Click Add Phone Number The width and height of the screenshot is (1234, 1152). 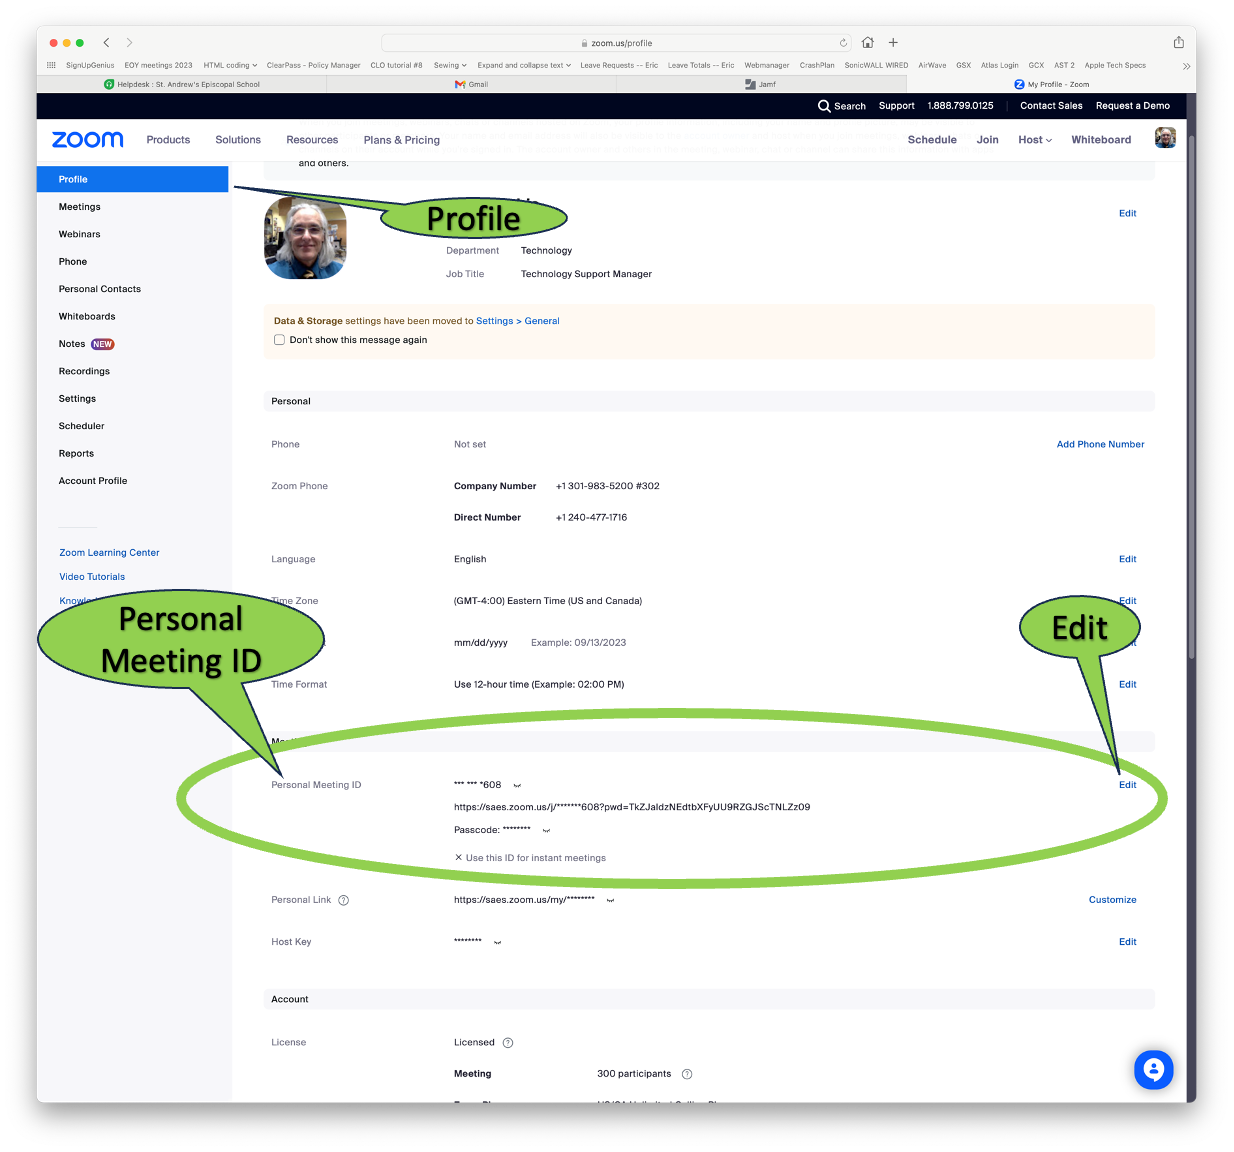1100,445
